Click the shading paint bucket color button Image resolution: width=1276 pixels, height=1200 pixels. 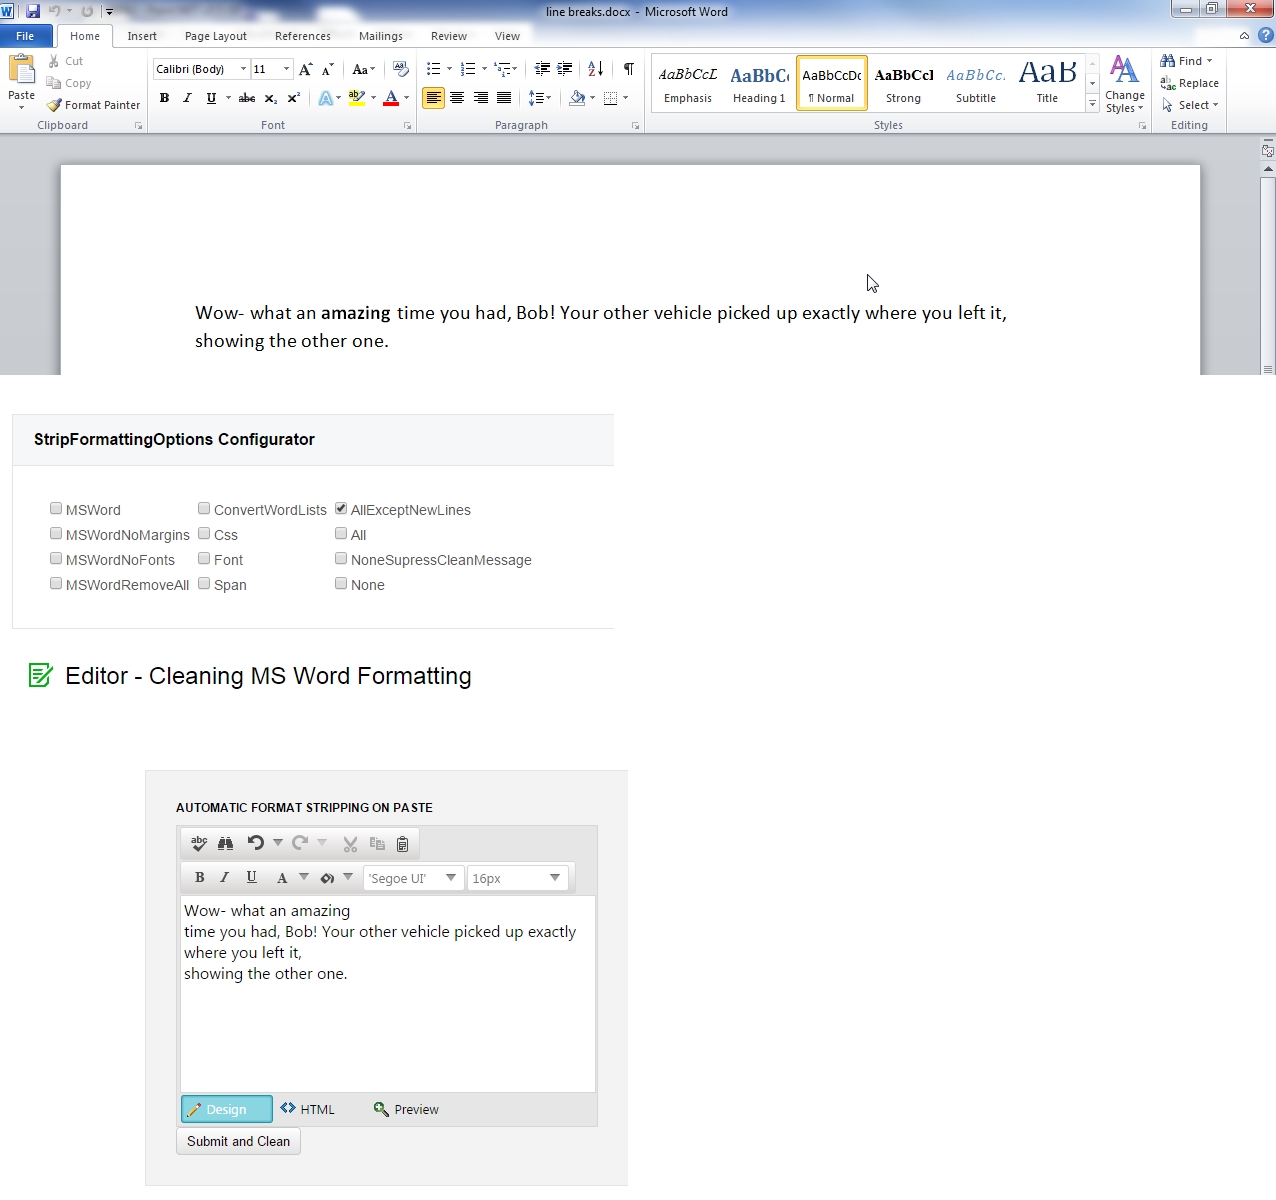577,98
